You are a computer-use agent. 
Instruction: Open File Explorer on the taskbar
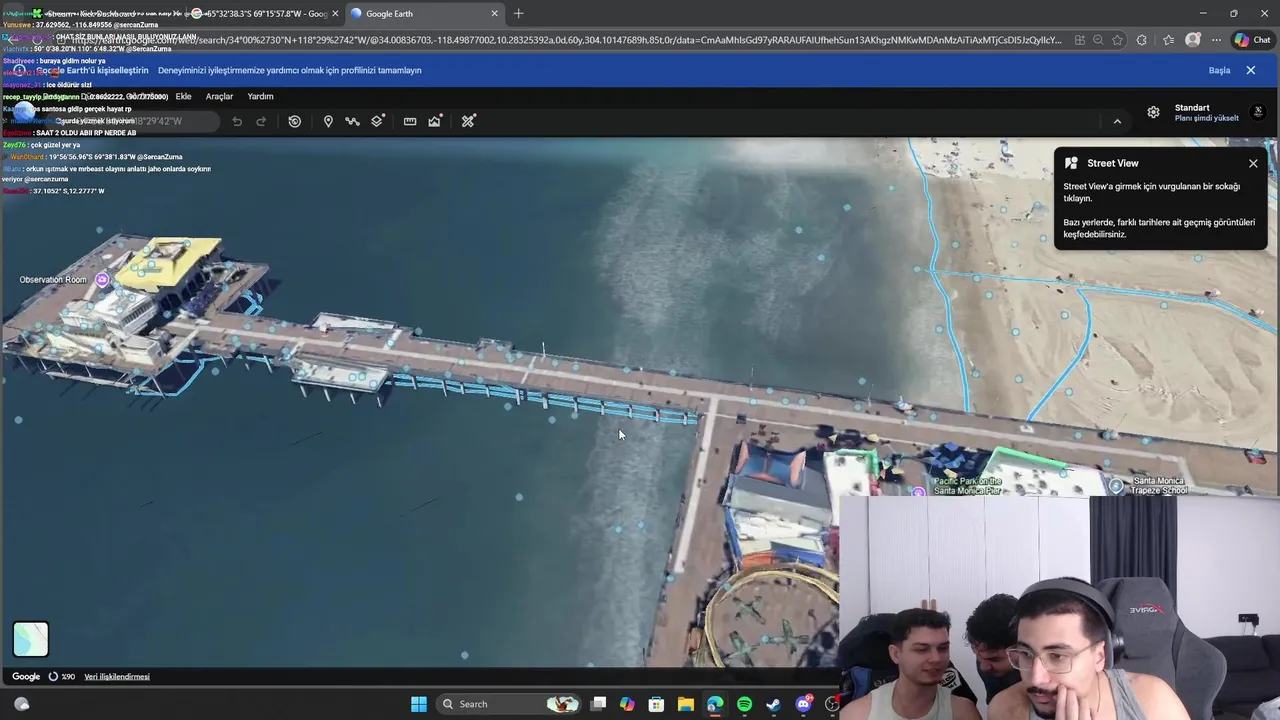pyautogui.click(x=685, y=704)
